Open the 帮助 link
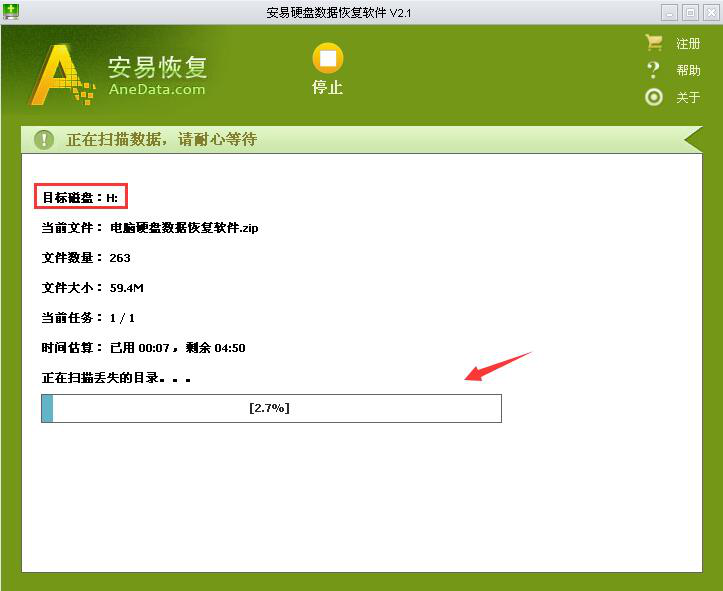This screenshot has height=591, width=723. [688, 71]
